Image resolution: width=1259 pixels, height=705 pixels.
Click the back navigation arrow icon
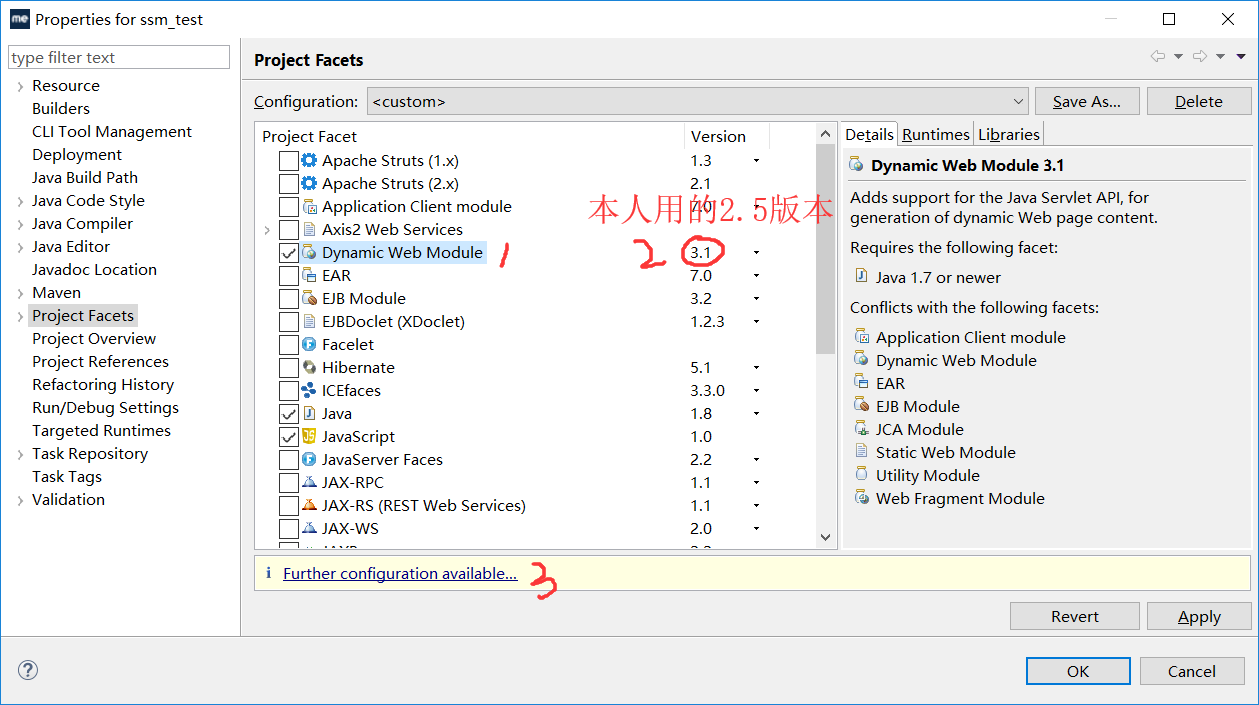tap(1158, 57)
